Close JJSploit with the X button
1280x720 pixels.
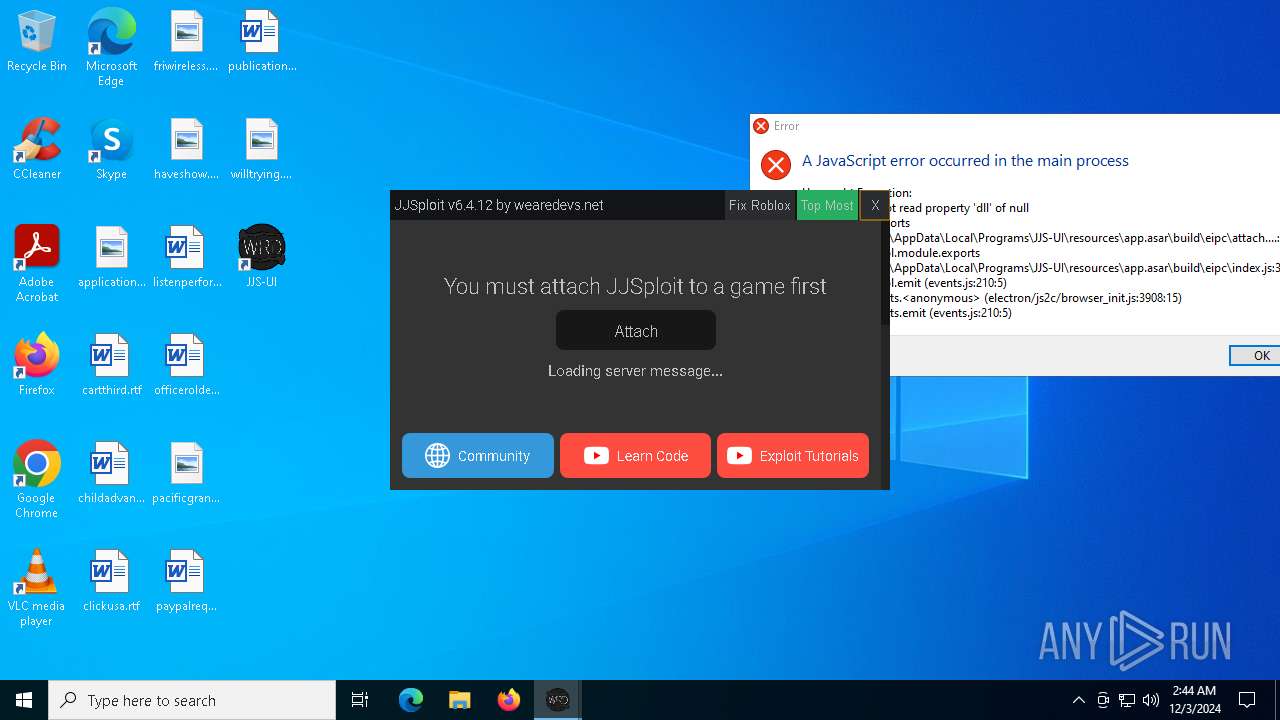coord(875,205)
